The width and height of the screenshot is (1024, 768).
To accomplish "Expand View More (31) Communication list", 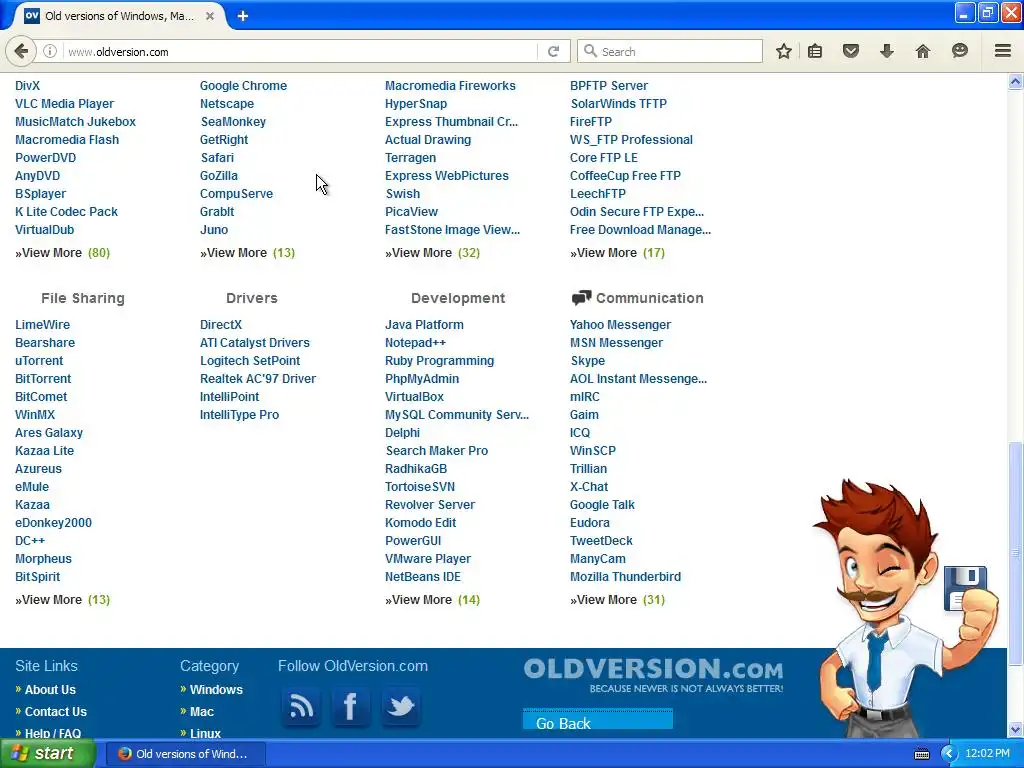I will (617, 600).
